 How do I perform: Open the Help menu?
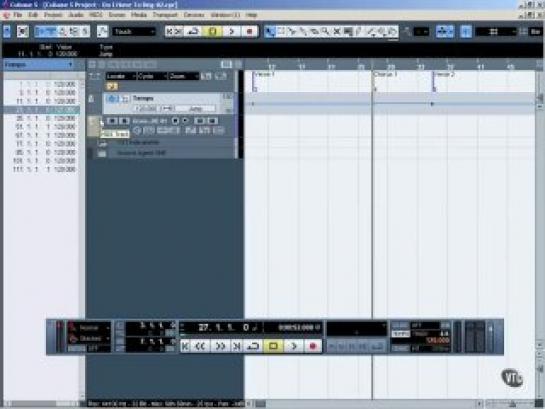pyautogui.click(x=251, y=15)
